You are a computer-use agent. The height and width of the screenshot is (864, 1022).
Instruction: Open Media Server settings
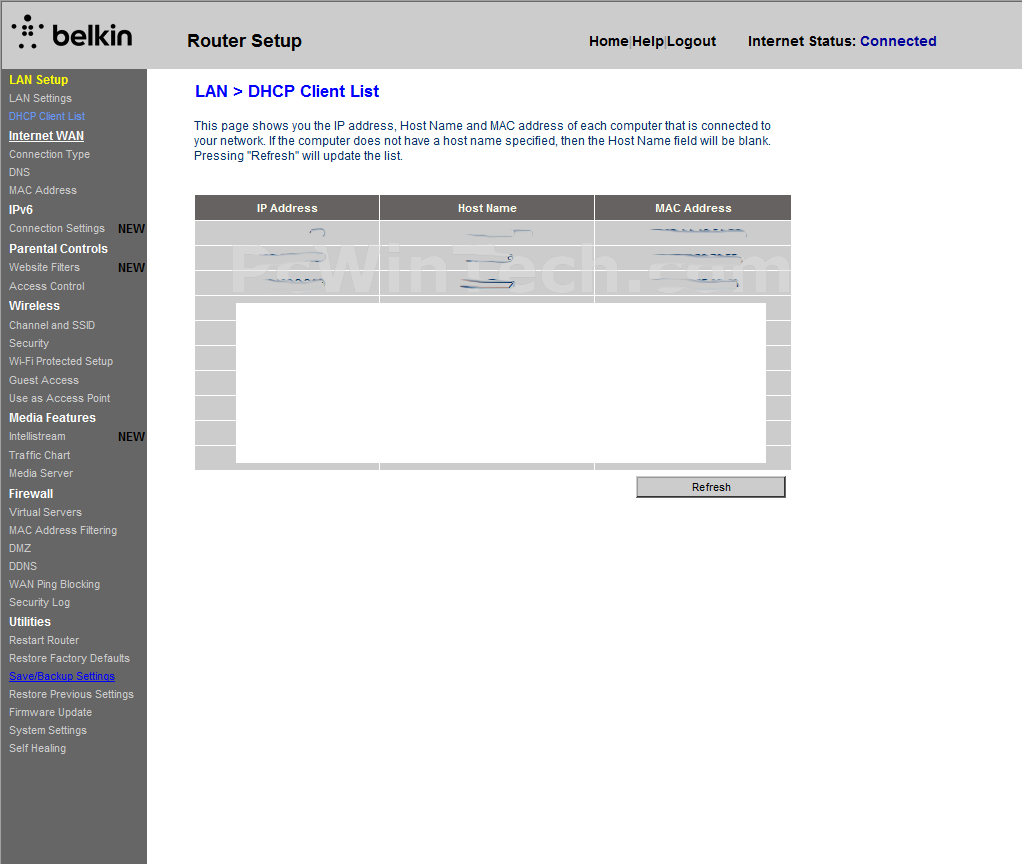tap(41, 473)
